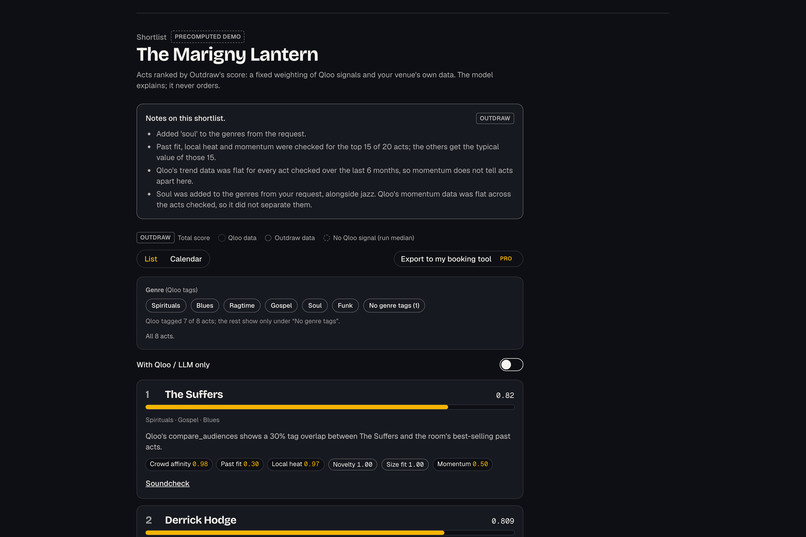Image resolution: width=806 pixels, height=537 pixels.
Task: Click the No Qloo signal legend circle
Action: click(326, 238)
